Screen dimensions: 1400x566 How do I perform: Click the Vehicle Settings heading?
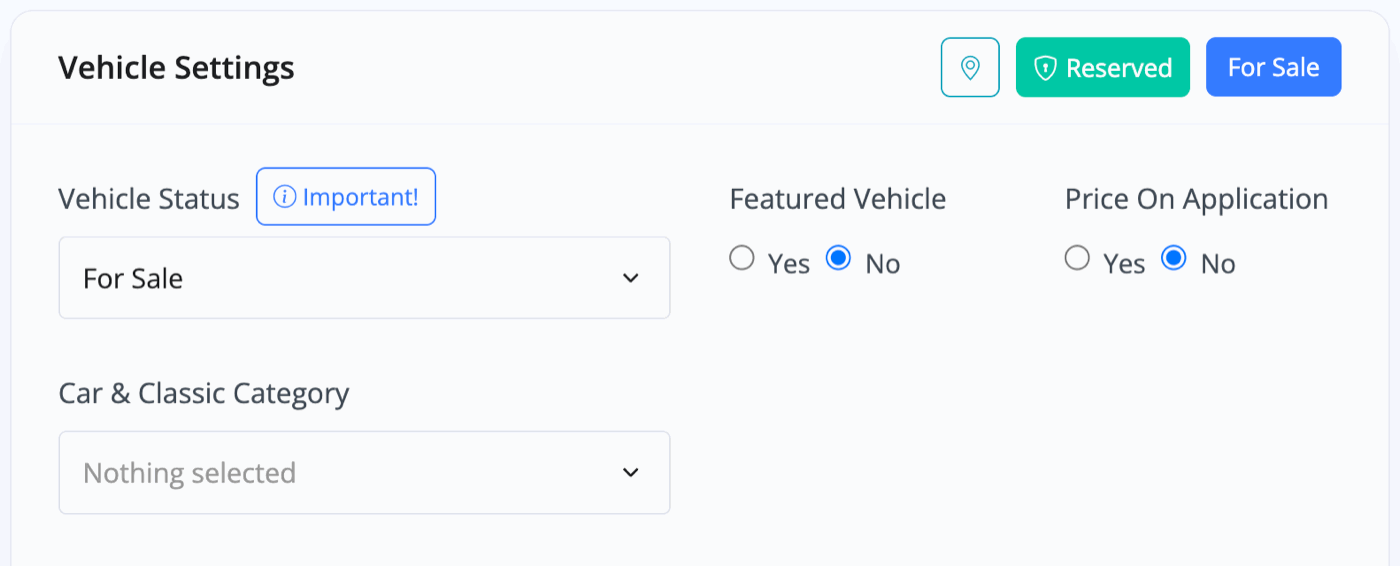point(176,68)
